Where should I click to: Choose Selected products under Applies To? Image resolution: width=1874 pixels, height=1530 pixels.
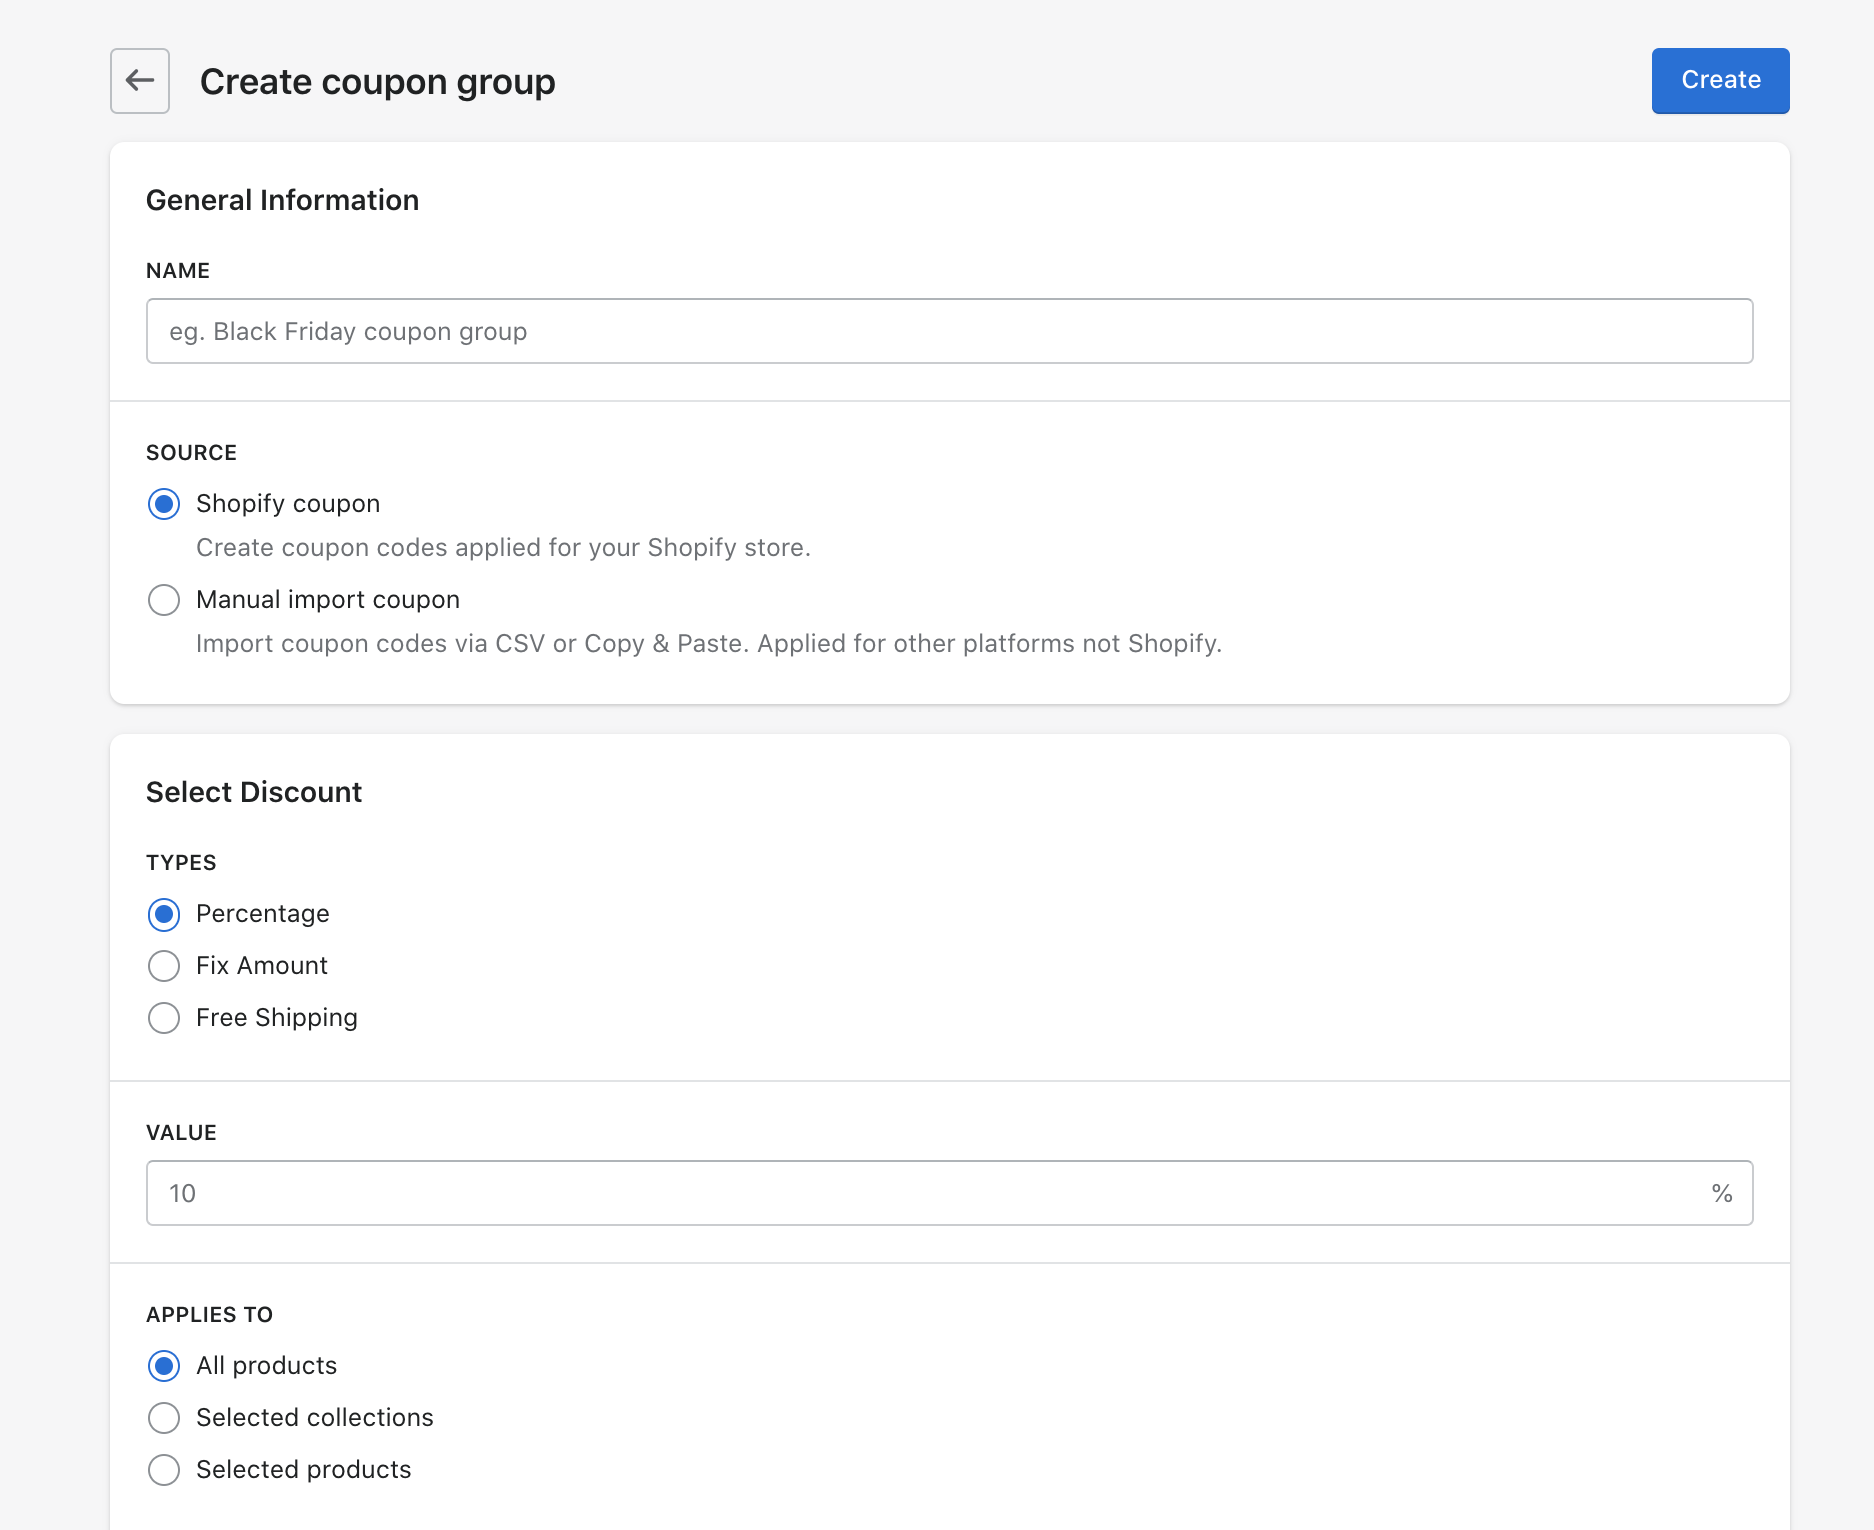pos(164,1470)
